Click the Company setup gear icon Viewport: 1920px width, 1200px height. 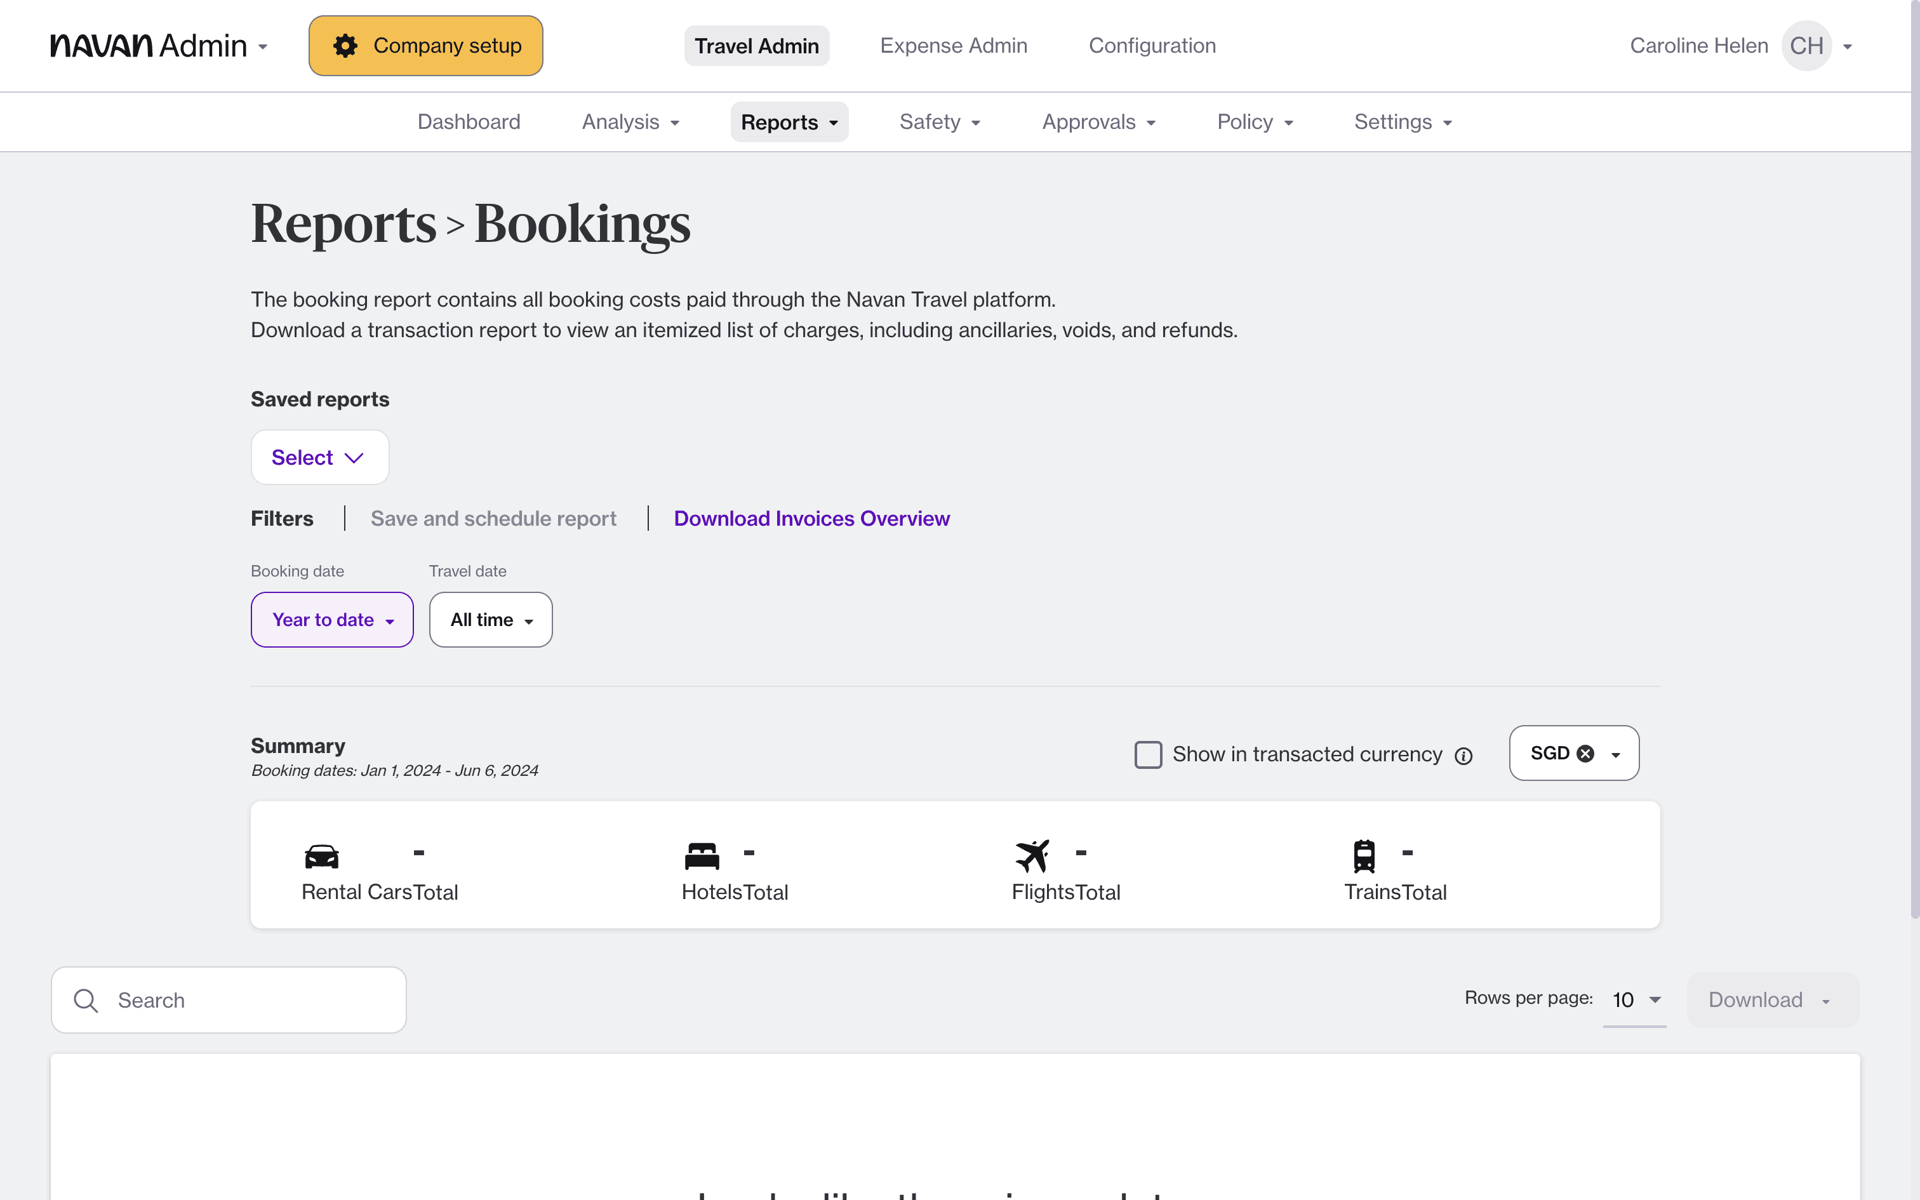point(345,46)
